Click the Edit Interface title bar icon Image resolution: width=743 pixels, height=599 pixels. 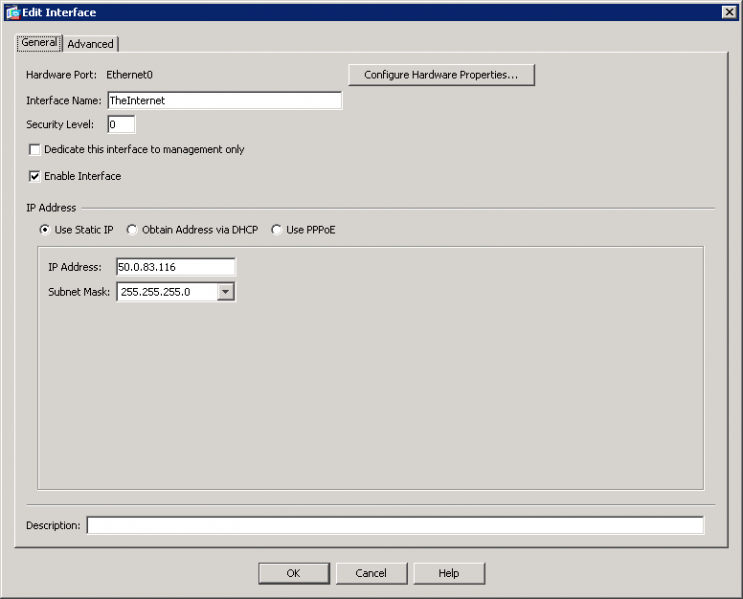[13, 12]
